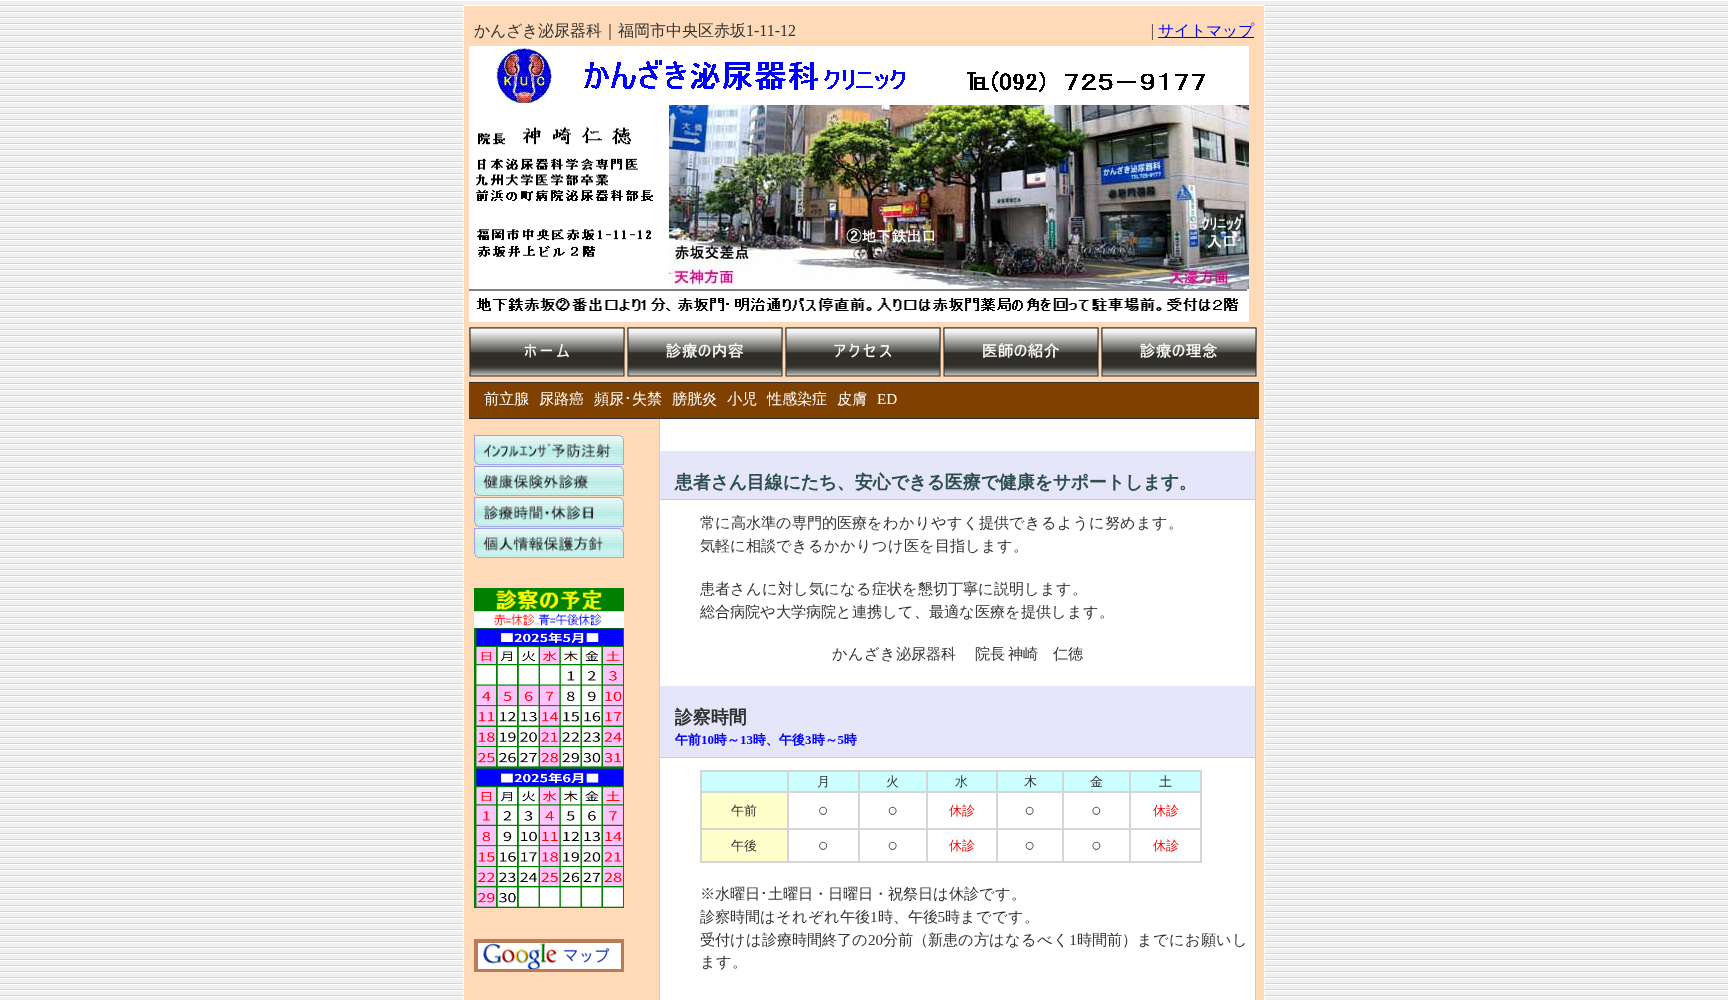
Task: Open Google マップ for the clinic location
Action: (548, 955)
